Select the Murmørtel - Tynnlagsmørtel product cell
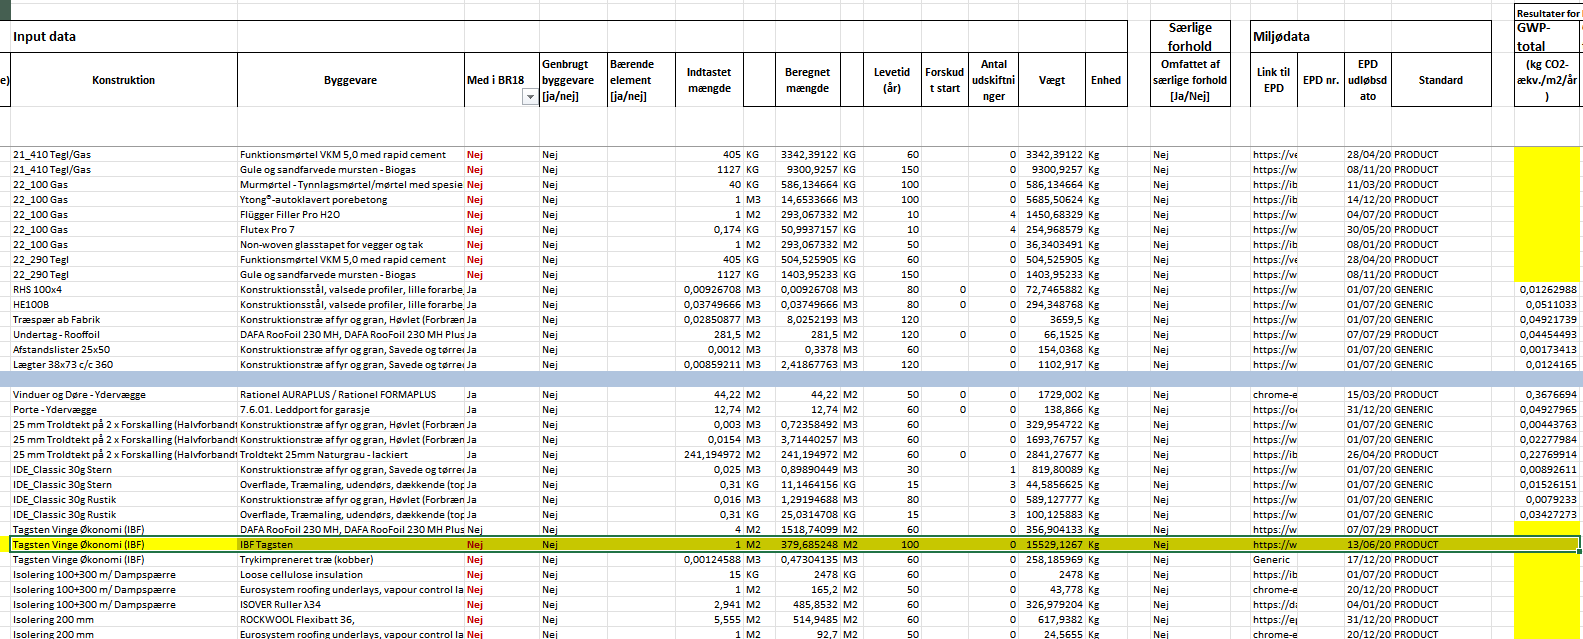 [x=351, y=185]
